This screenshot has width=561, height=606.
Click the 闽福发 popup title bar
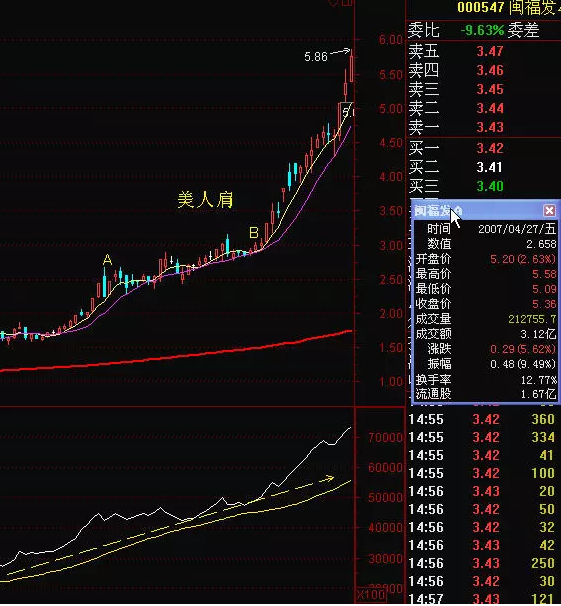pos(486,211)
